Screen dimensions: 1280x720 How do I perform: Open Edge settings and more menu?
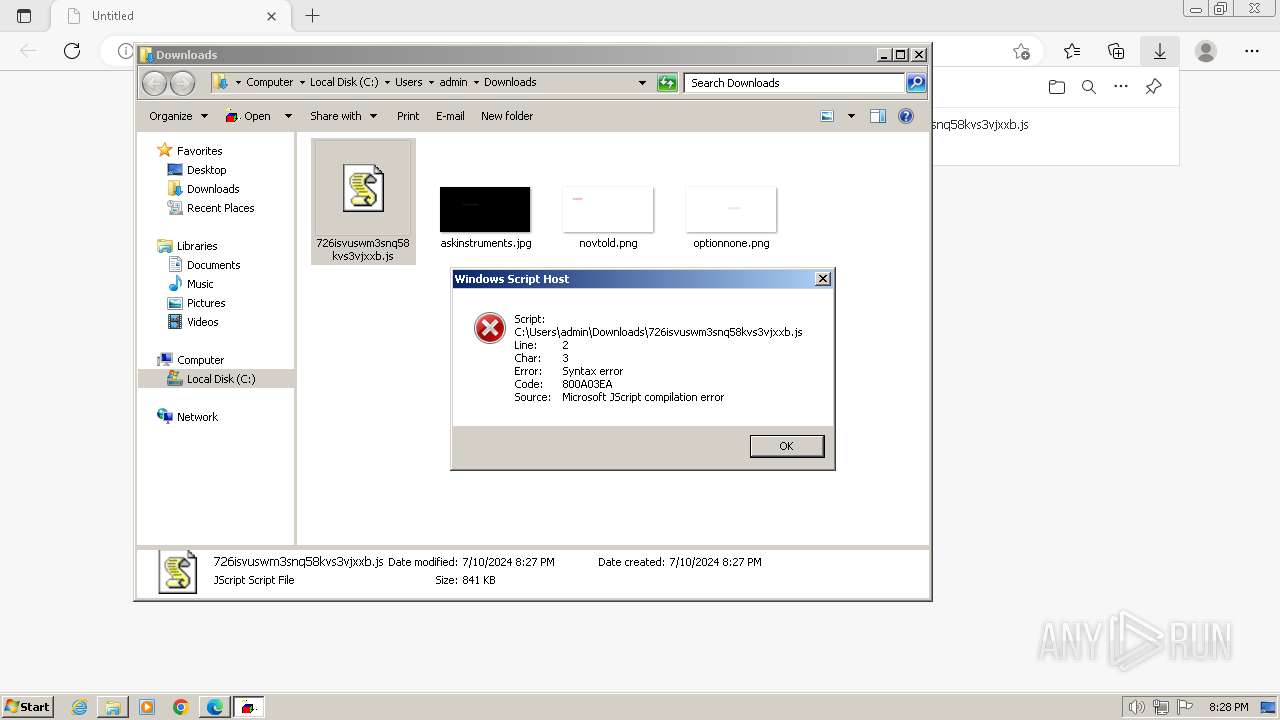click(x=1252, y=51)
